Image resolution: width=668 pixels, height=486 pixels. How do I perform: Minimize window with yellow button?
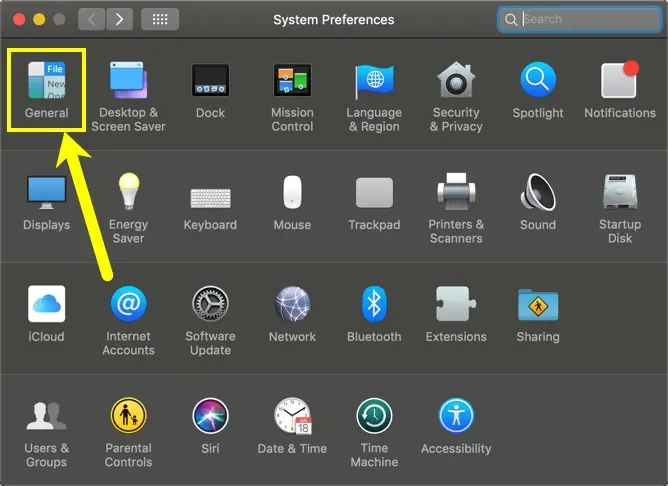pyautogui.click(x=39, y=19)
